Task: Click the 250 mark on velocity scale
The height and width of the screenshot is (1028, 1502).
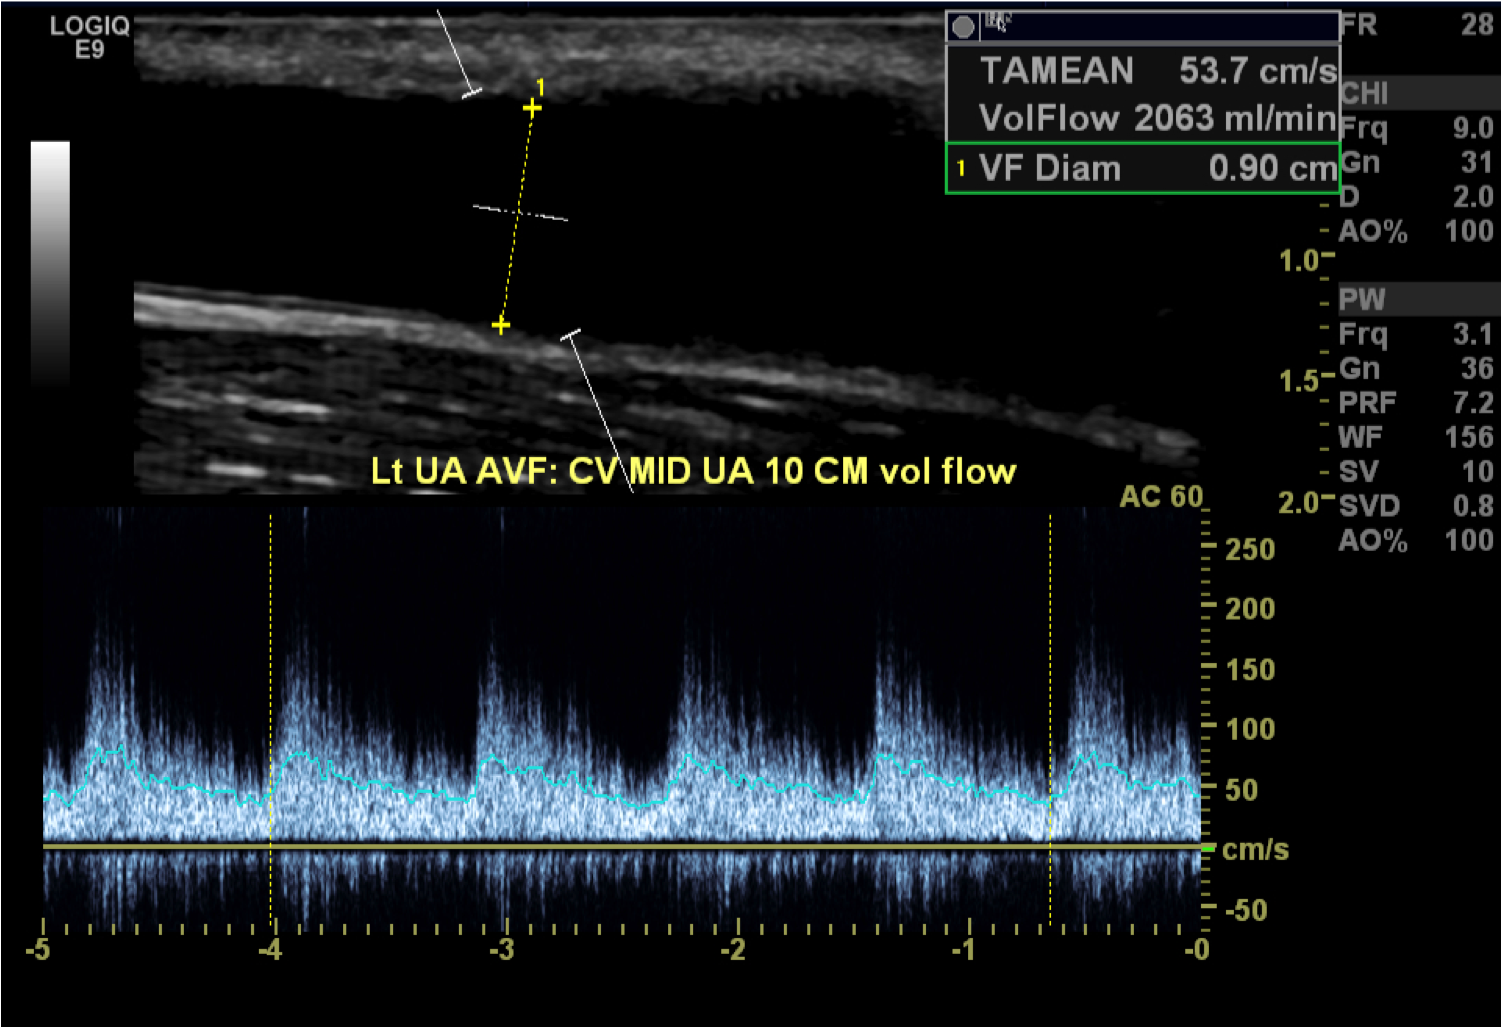Action: [1249, 550]
